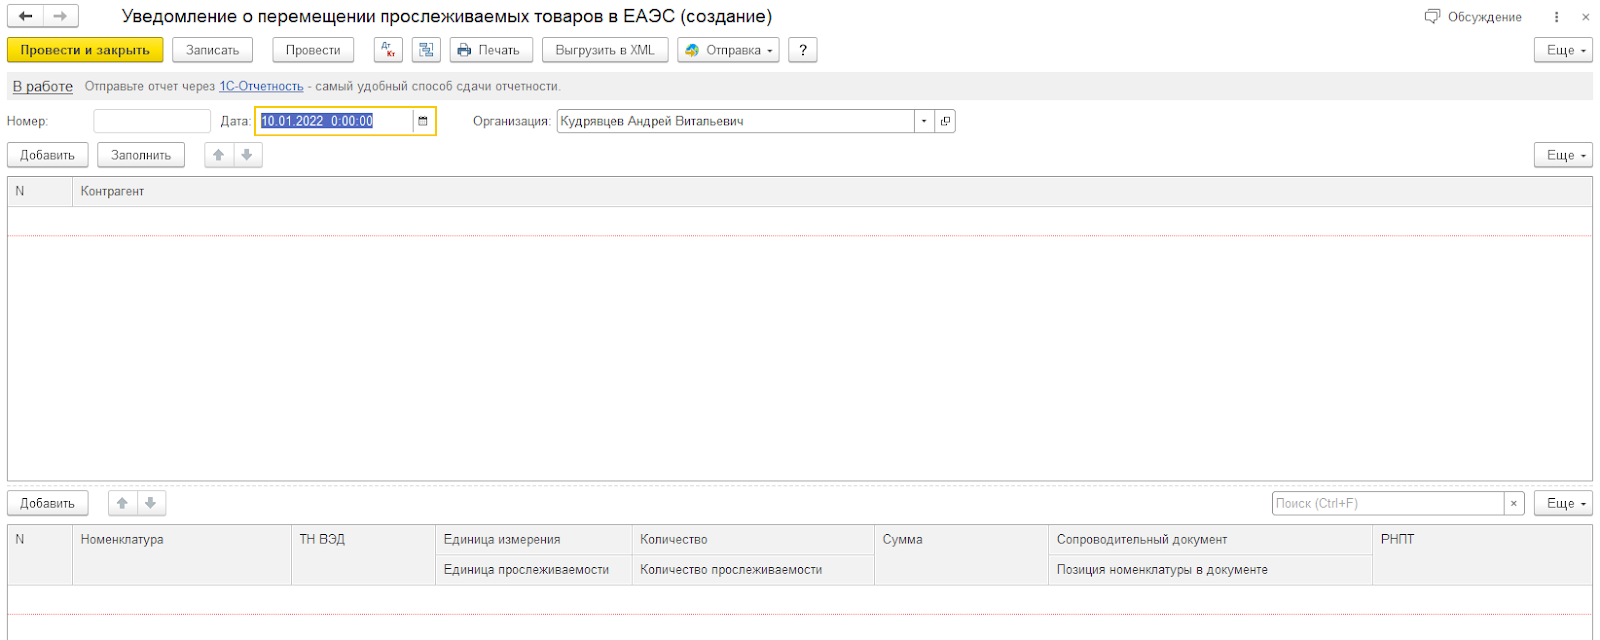Viewport: 1600px width, 640px height.
Task: Move contractor row up with the arrow
Action: [x=219, y=155]
